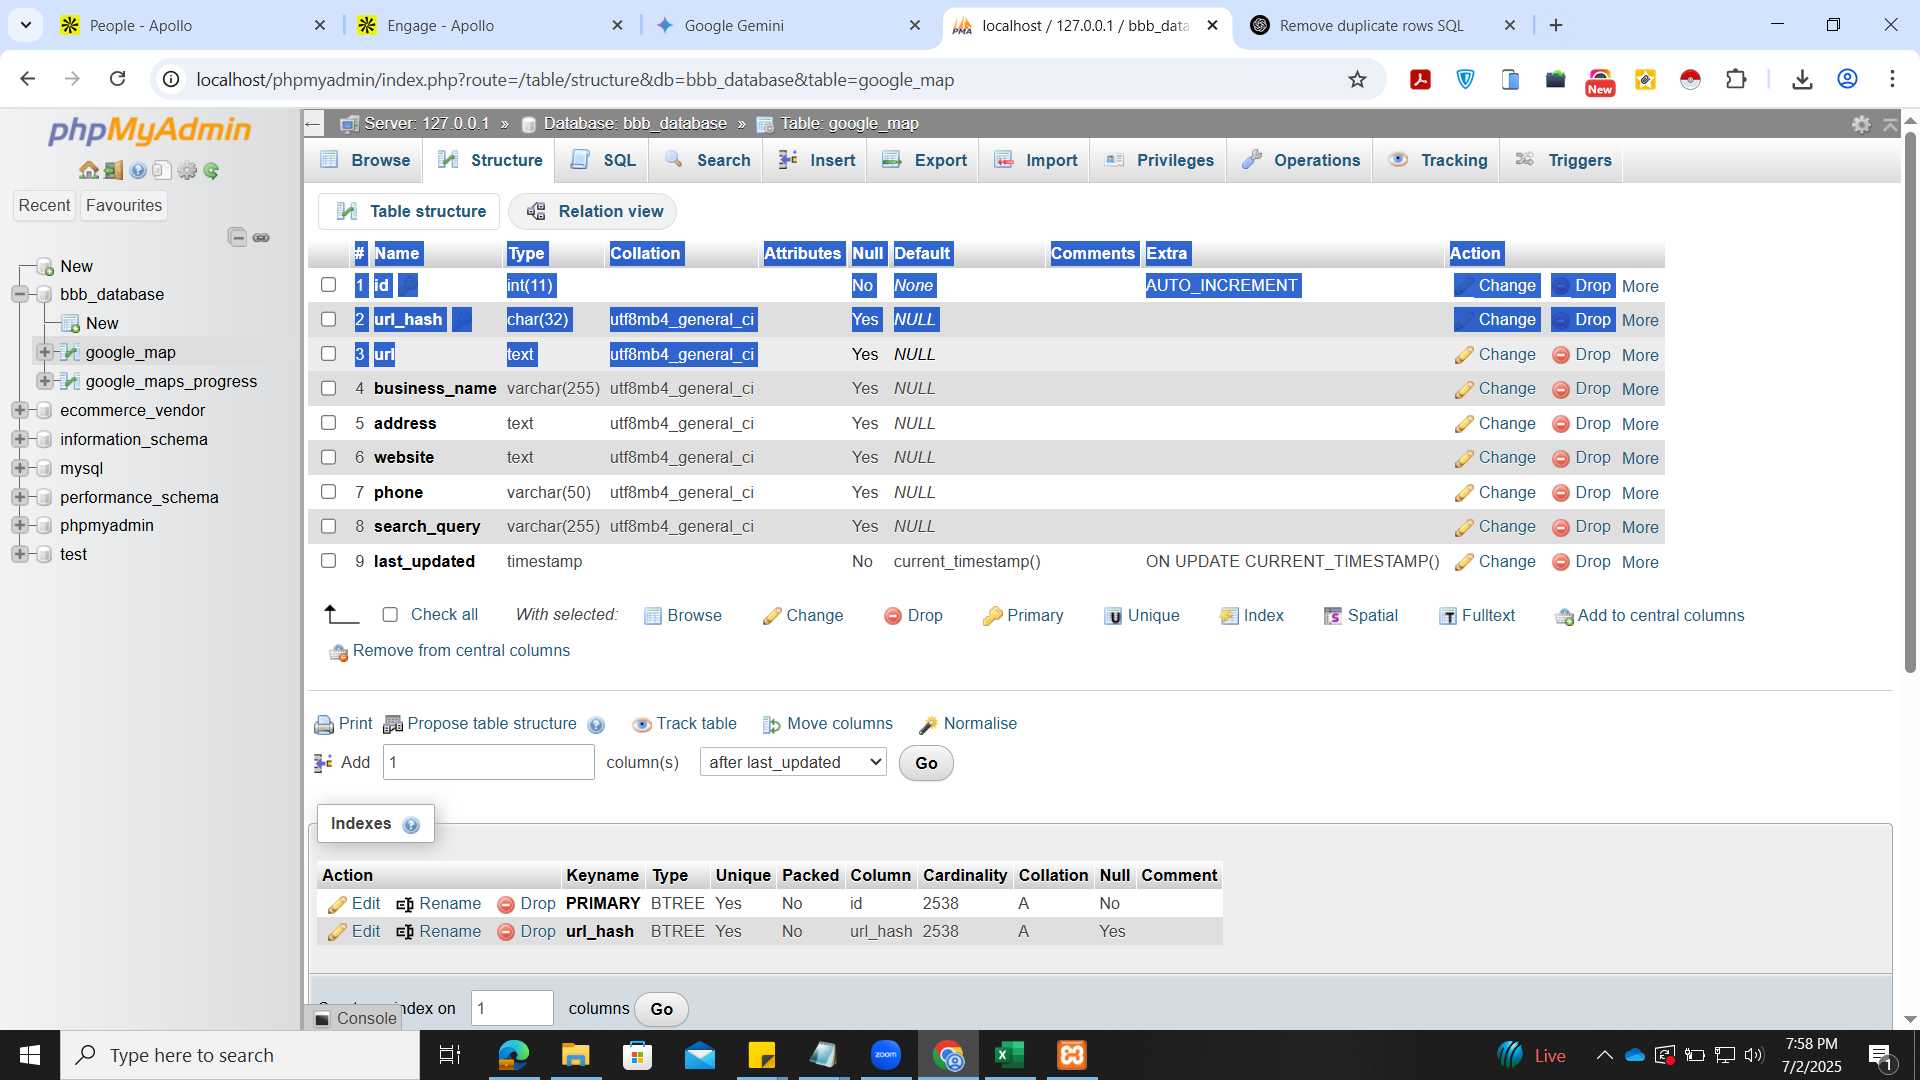The width and height of the screenshot is (1920, 1080).
Task: Expand the information_schema database node
Action: click(x=19, y=439)
